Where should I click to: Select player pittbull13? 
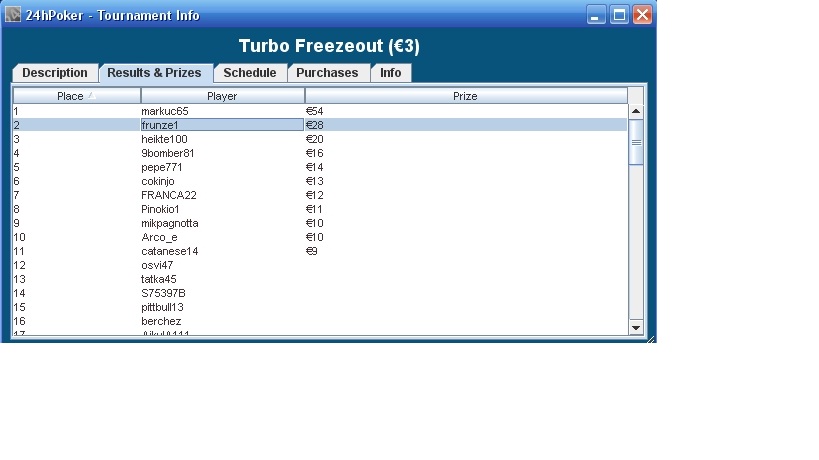(162, 307)
